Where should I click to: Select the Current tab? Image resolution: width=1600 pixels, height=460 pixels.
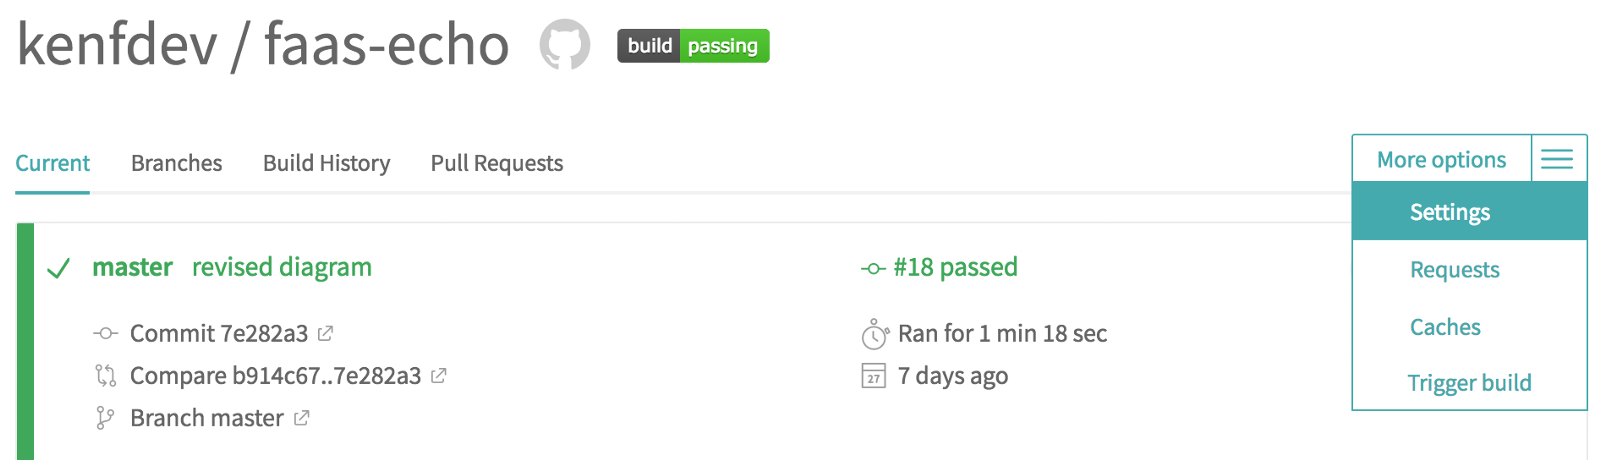(x=52, y=163)
